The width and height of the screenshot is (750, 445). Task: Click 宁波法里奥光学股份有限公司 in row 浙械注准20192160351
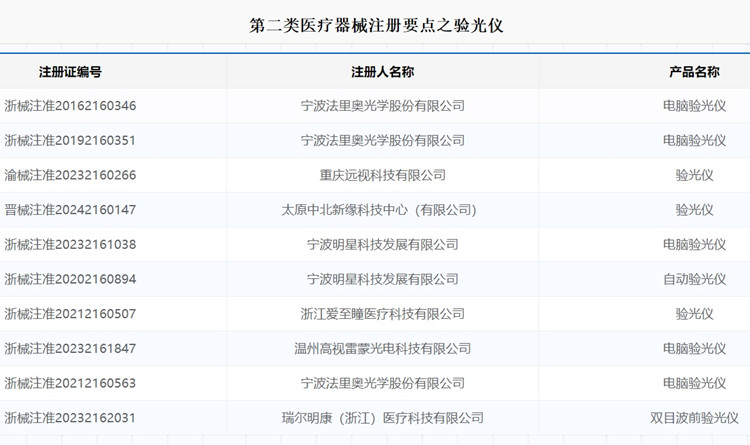(x=383, y=140)
